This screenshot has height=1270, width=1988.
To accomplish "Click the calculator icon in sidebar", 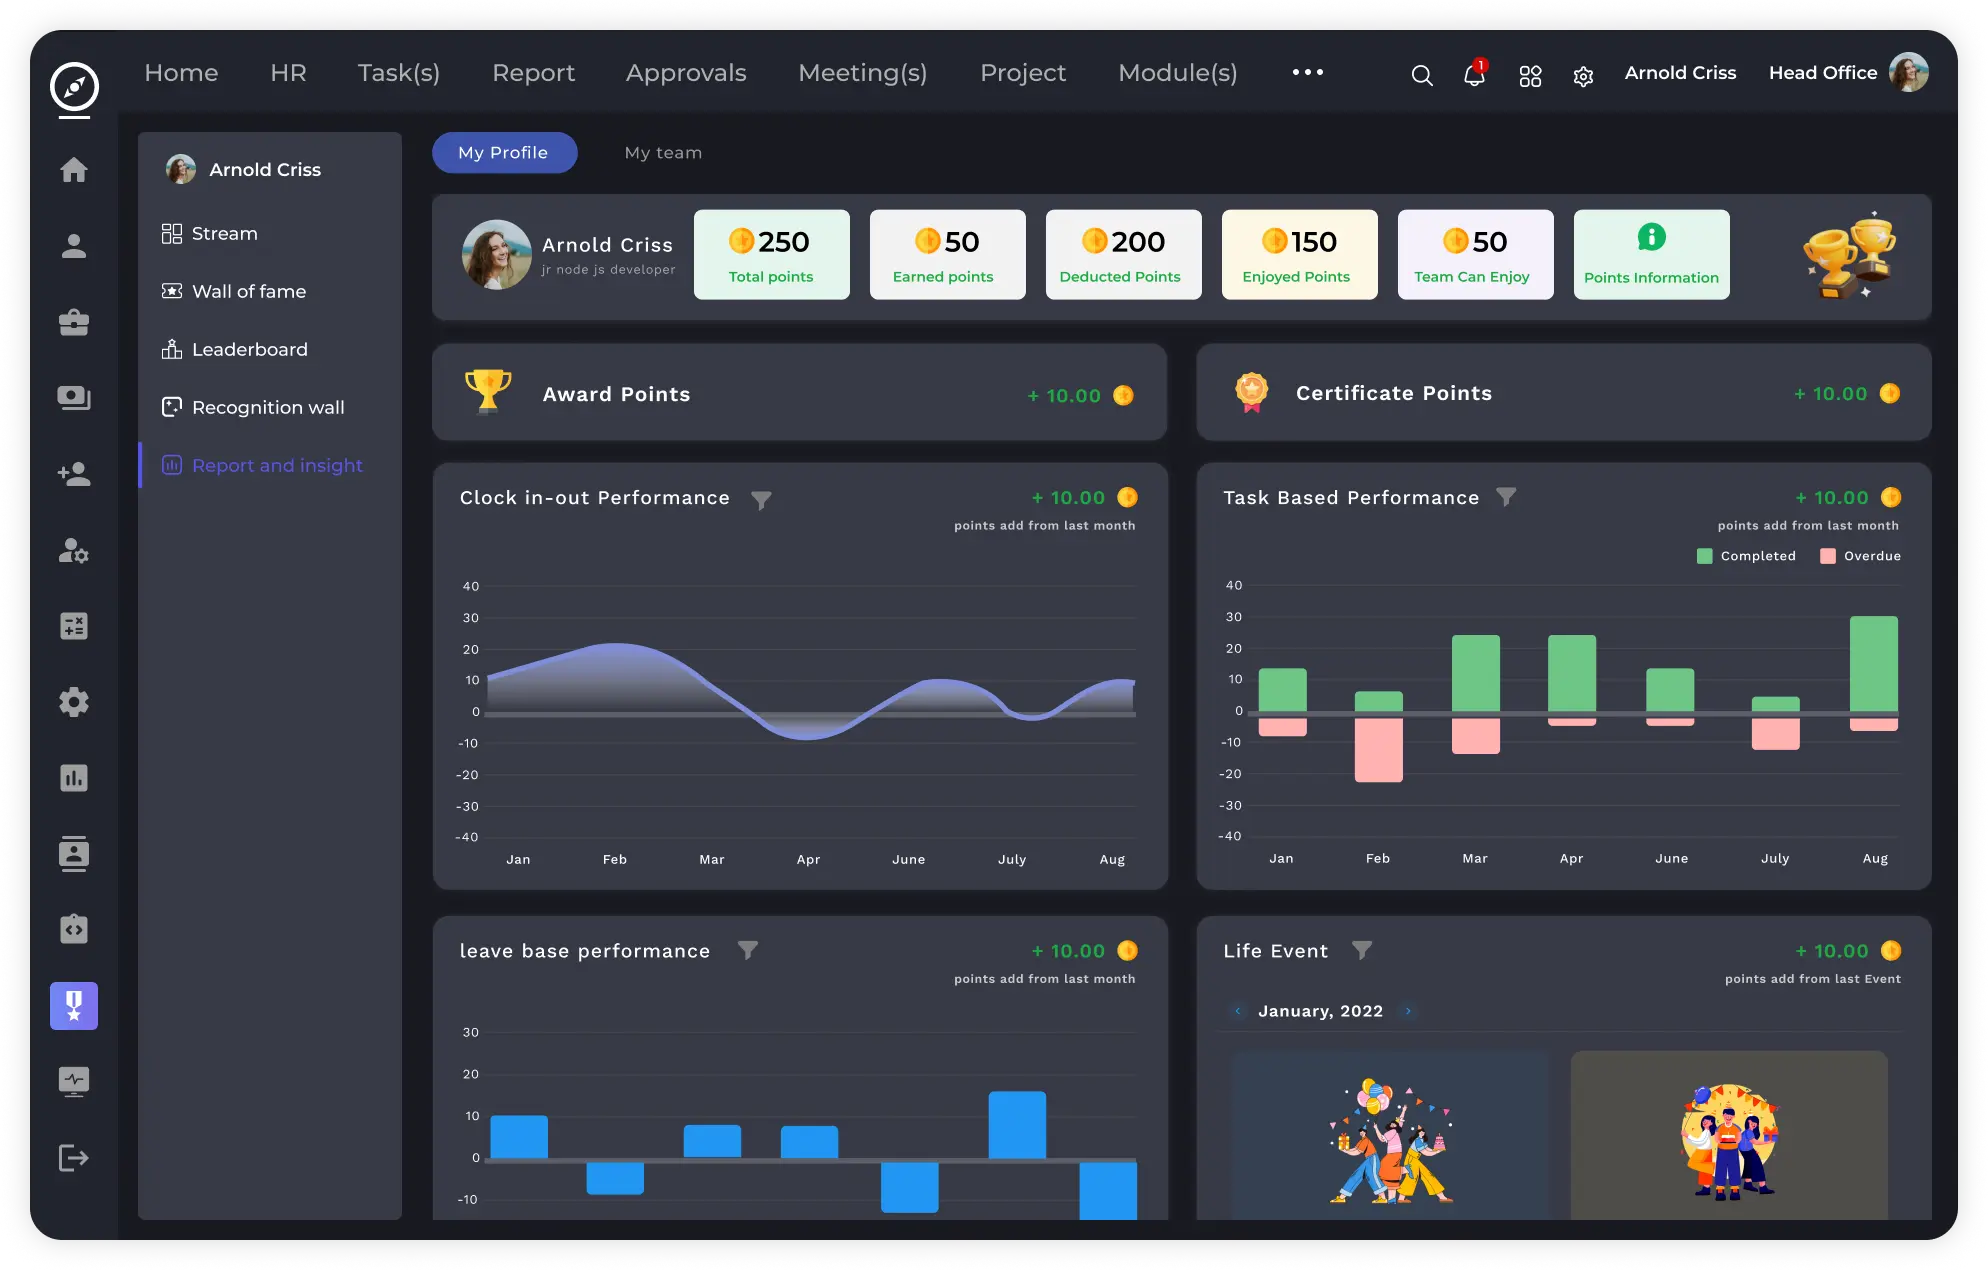I will tap(74, 626).
